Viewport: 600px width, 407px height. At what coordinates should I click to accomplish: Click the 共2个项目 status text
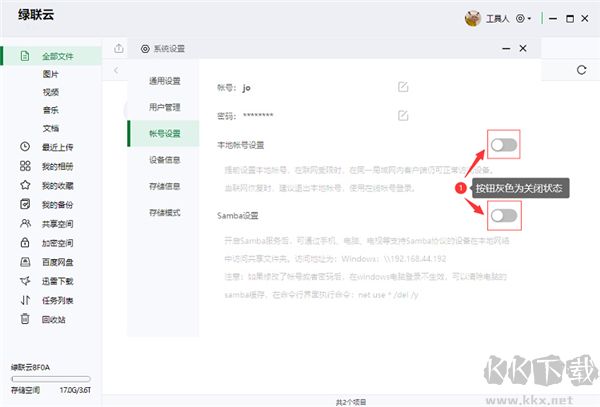tap(351, 402)
